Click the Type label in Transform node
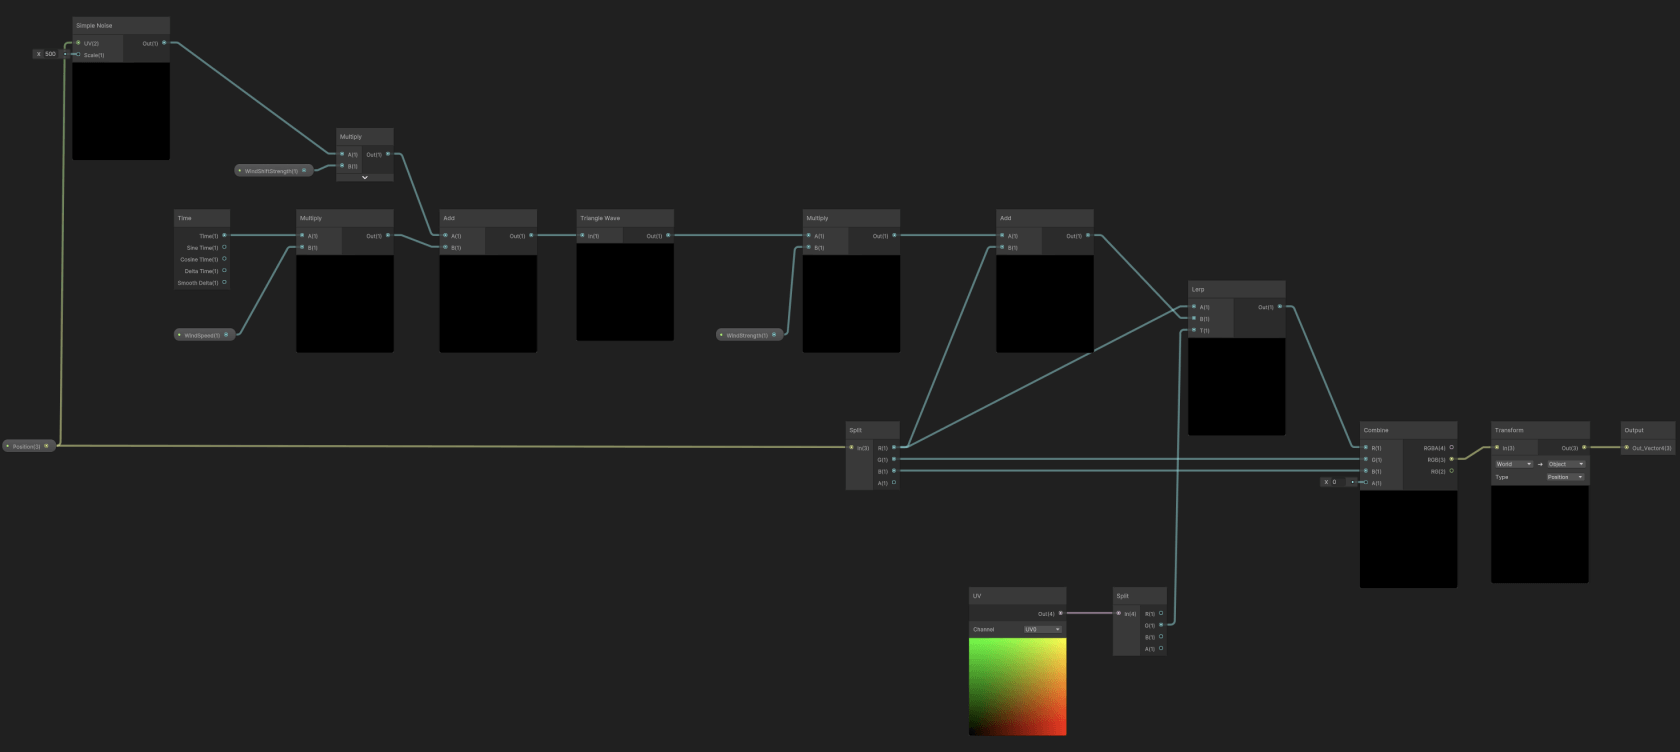Viewport: 1680px width, 752px height. tap(1502, 477)
